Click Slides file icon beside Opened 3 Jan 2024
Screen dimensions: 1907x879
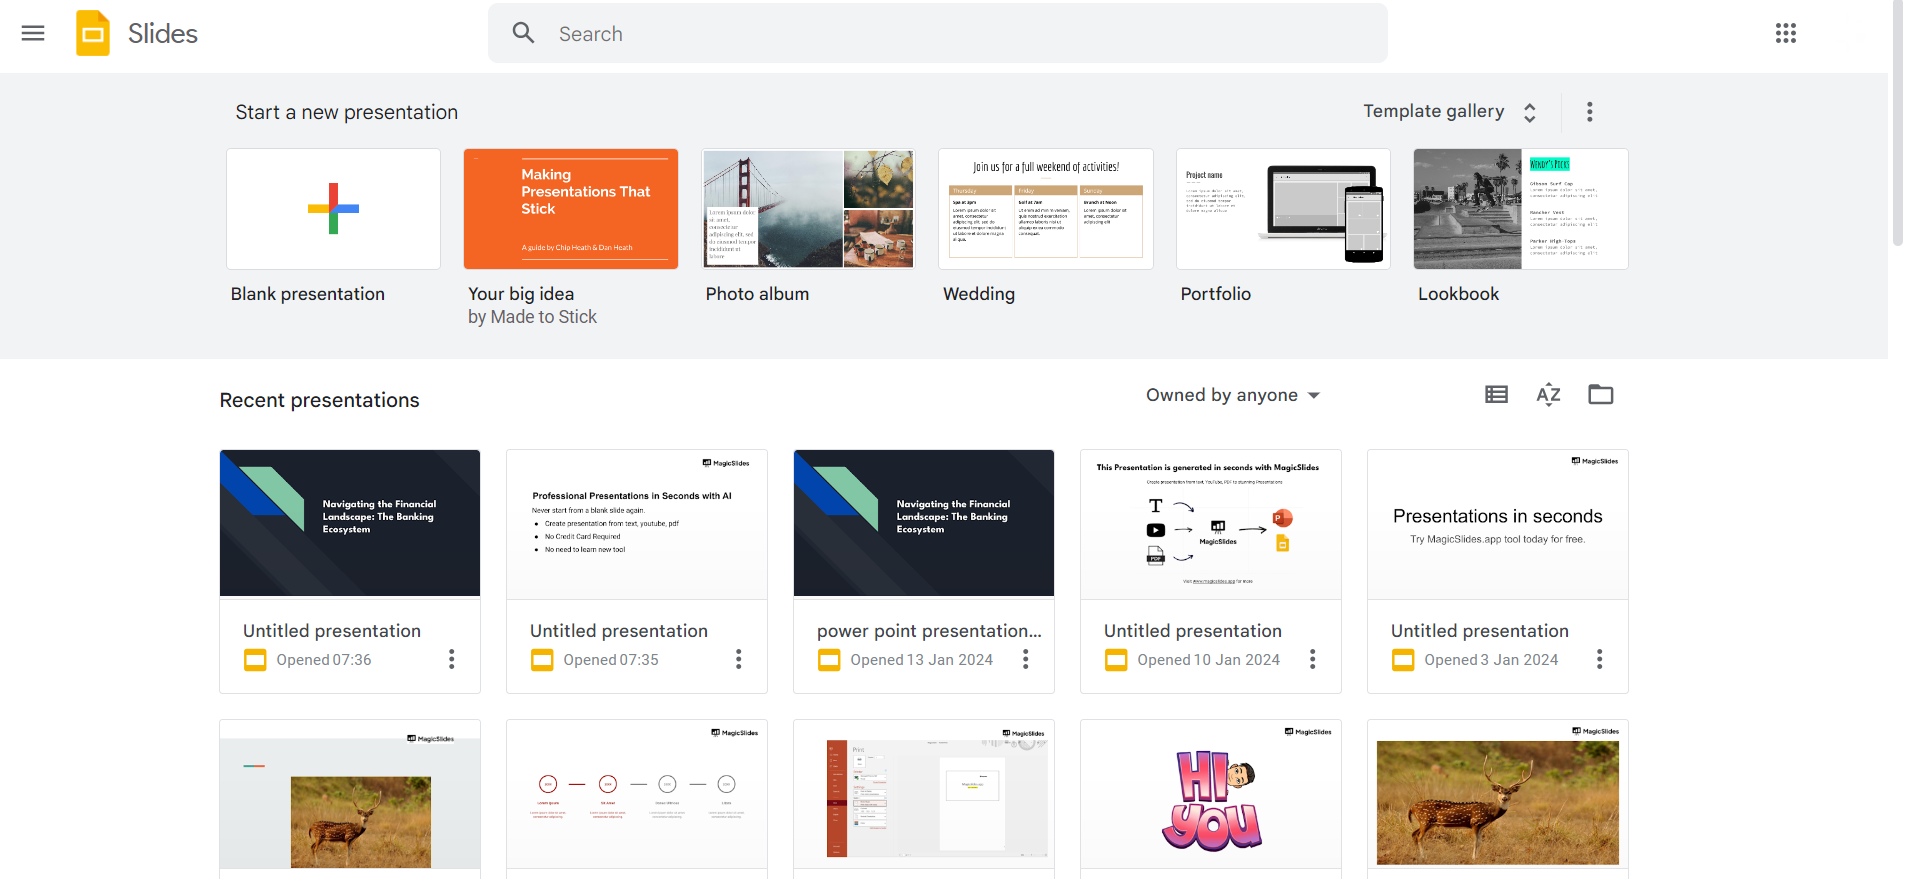click(x=1403, y=660)
